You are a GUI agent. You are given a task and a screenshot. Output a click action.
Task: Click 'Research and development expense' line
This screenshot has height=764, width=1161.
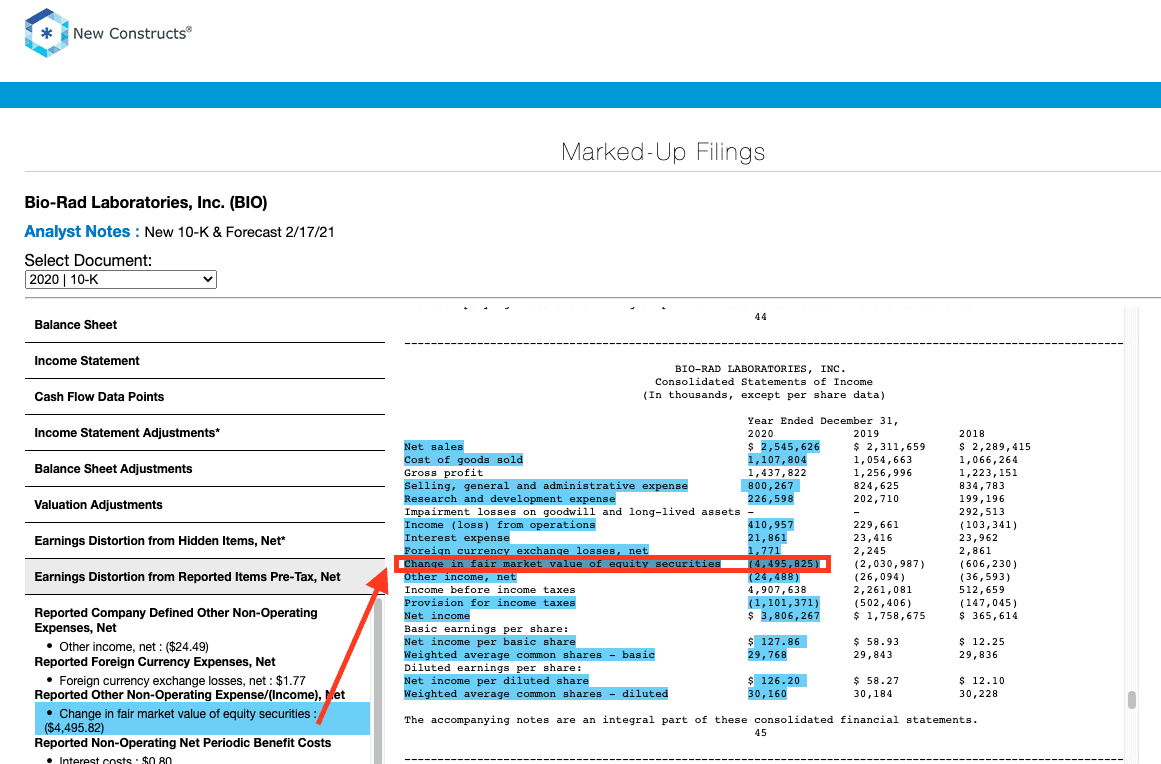point(509,499)
